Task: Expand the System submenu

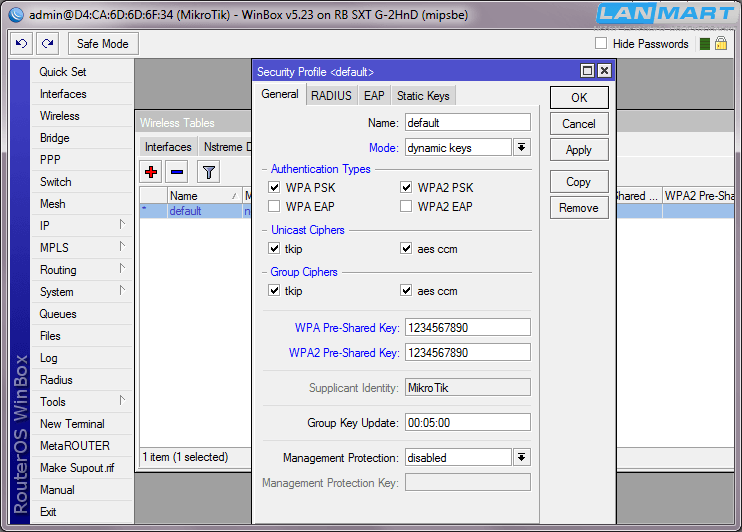Action: [122, 291]
